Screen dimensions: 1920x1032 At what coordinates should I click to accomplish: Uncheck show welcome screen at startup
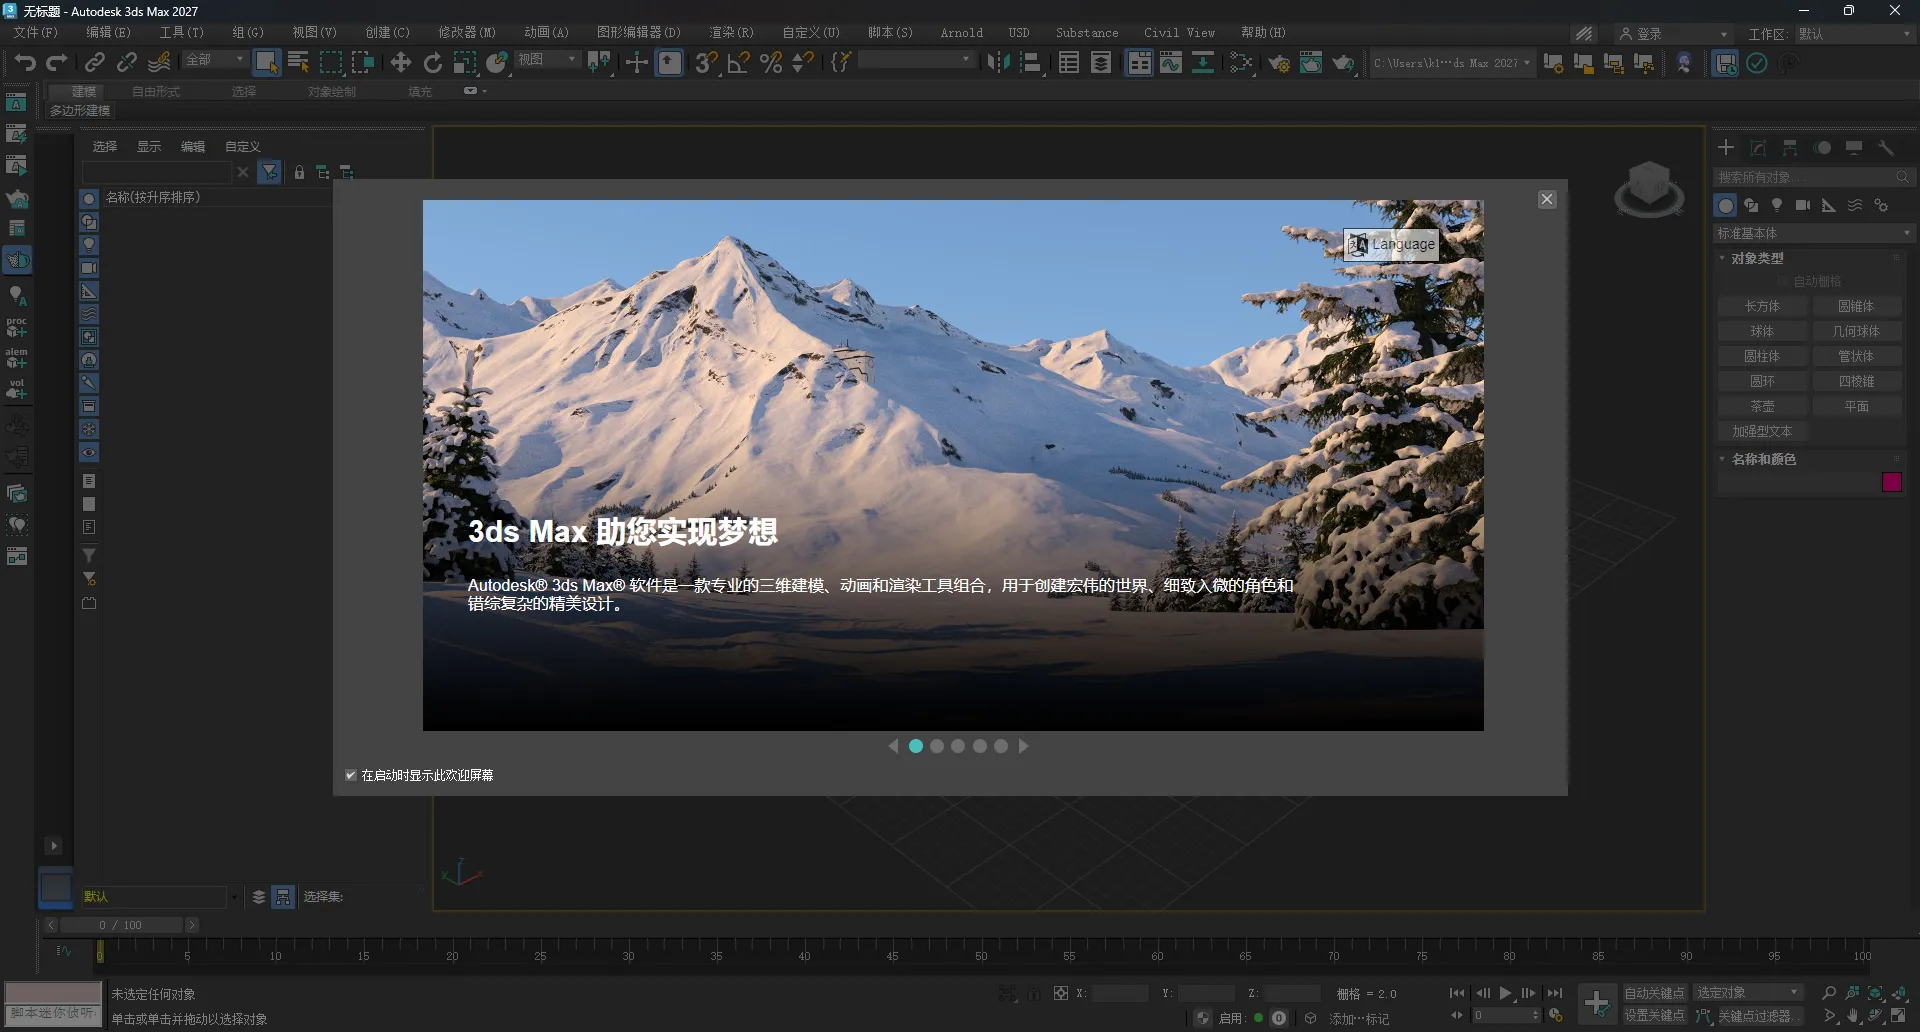click(351, 775)
